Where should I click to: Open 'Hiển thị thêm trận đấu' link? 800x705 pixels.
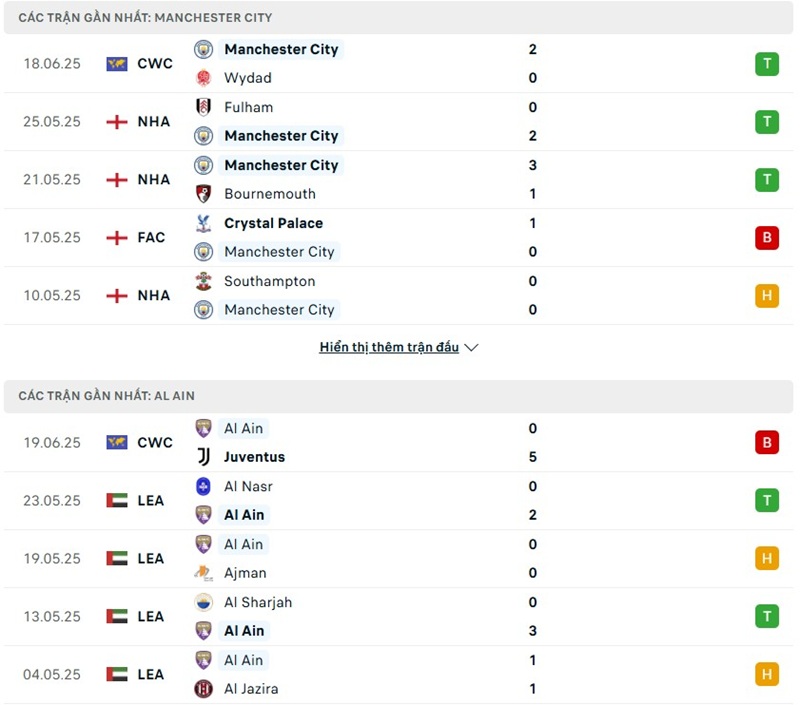[x=389, y=348]
